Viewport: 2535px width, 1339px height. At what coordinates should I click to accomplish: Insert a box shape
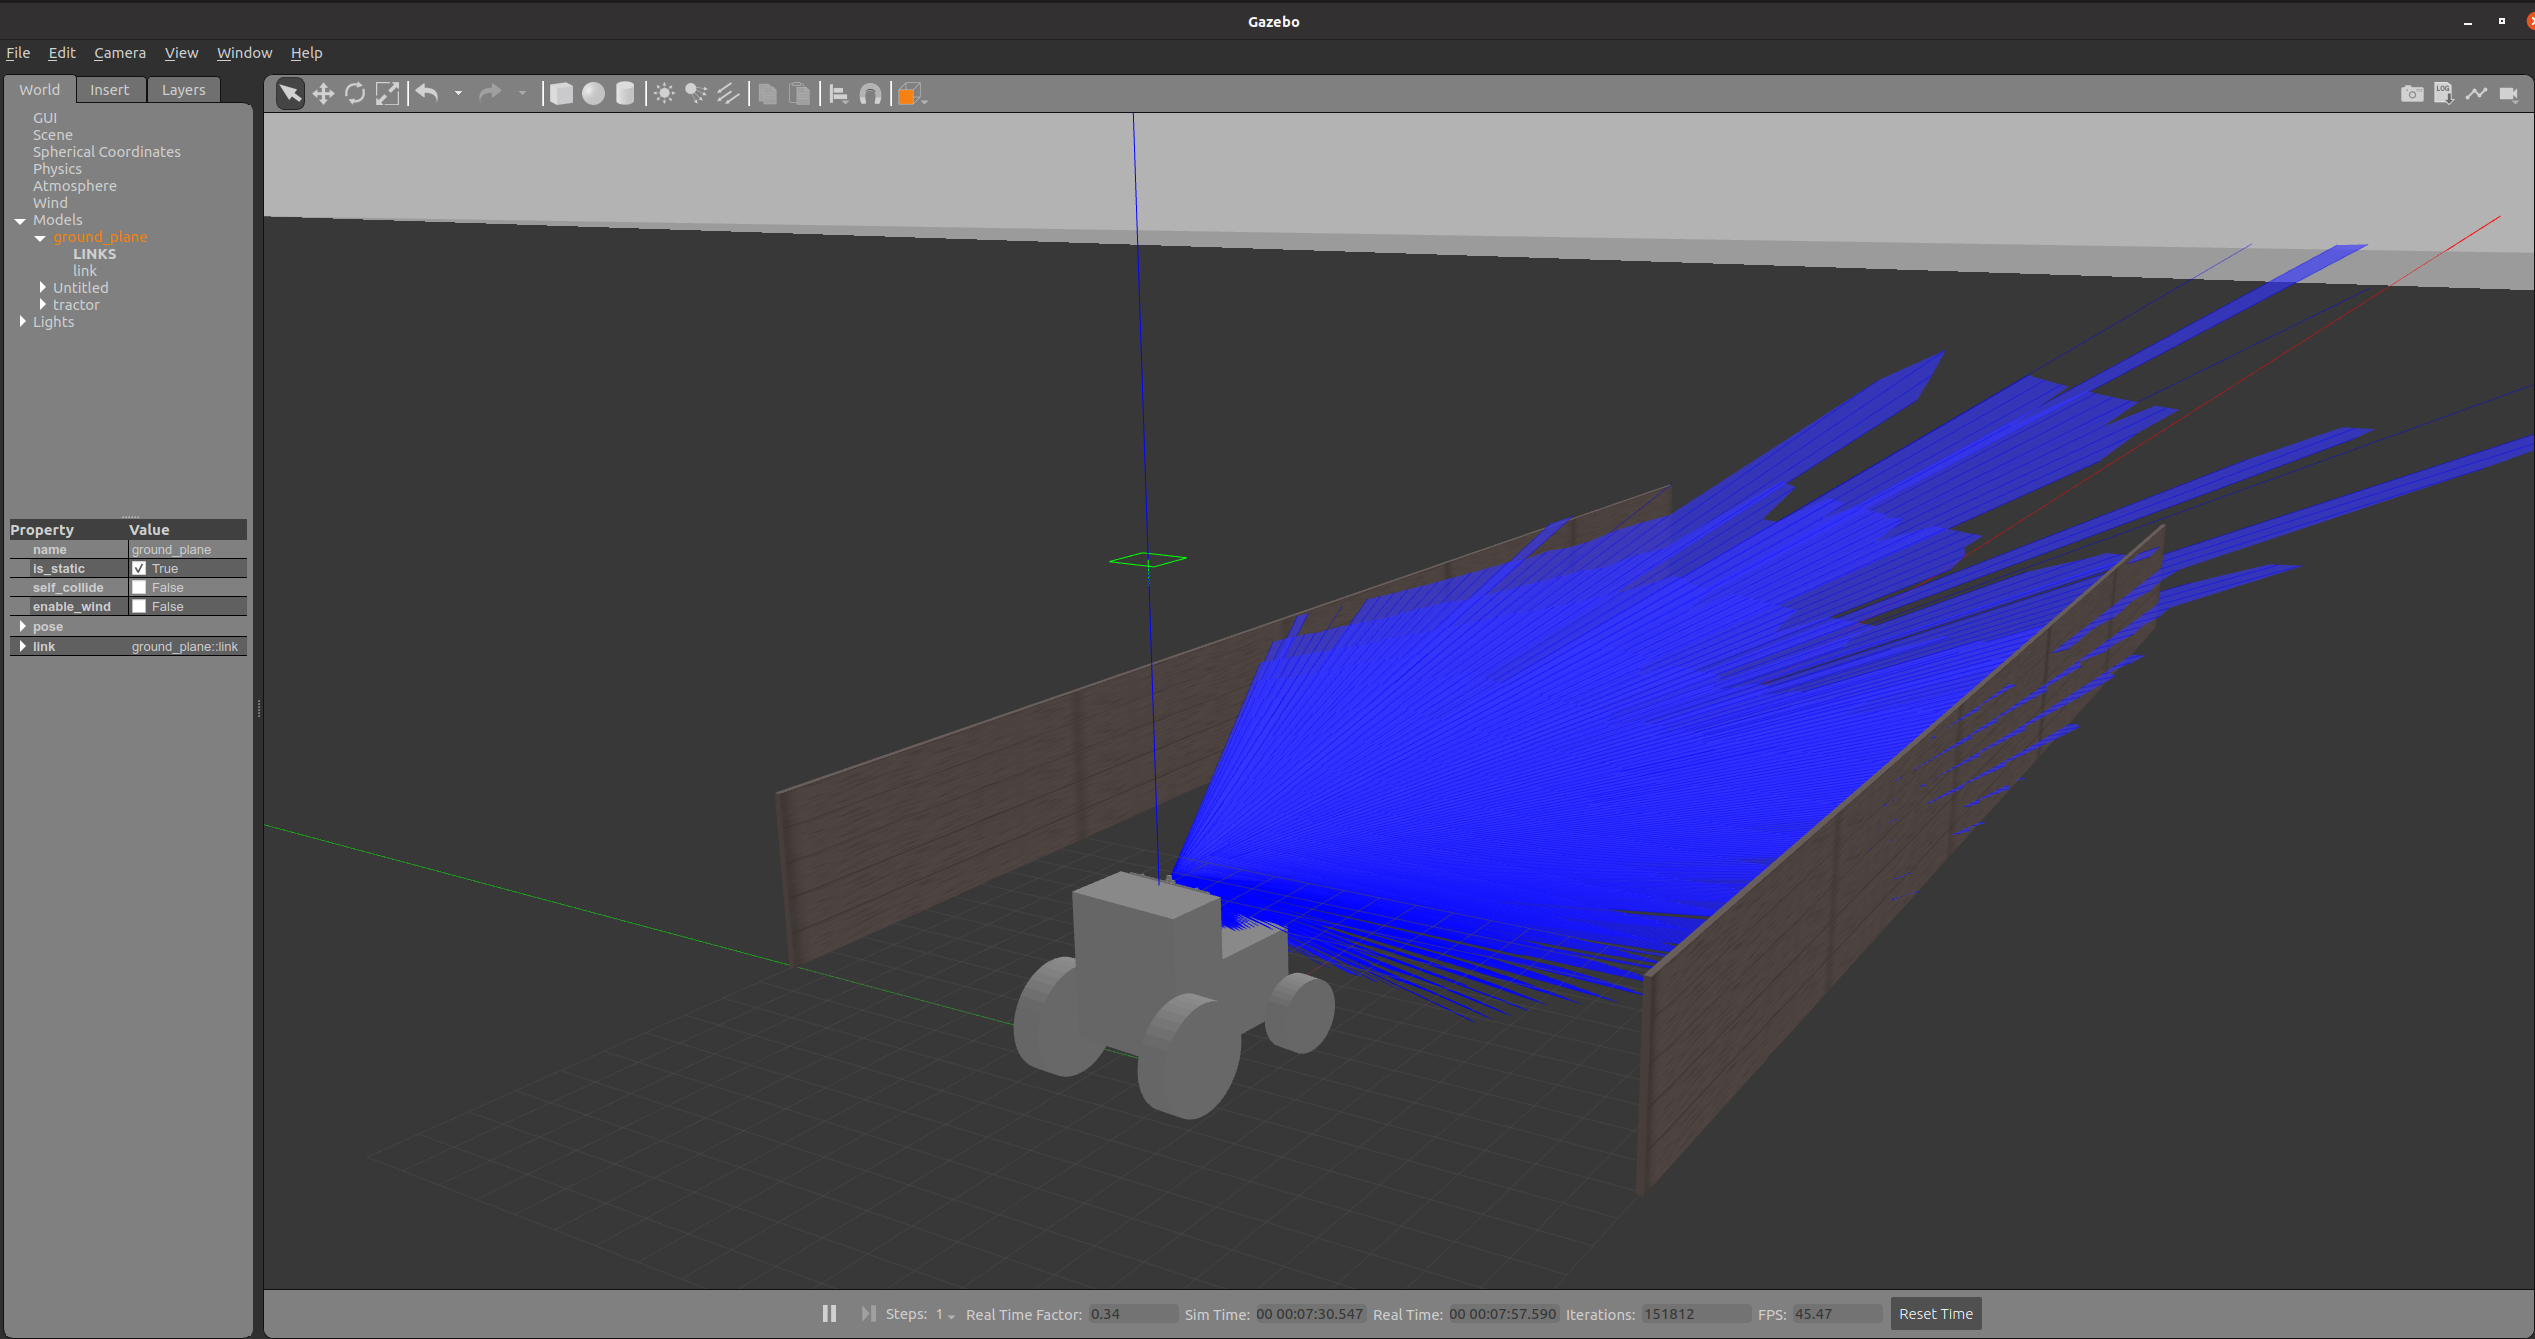(562, 94)
